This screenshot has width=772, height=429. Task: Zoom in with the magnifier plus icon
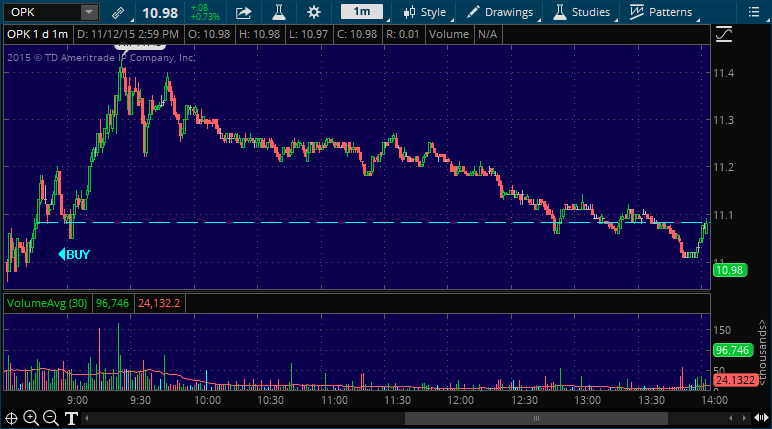(x=31, y=419)
